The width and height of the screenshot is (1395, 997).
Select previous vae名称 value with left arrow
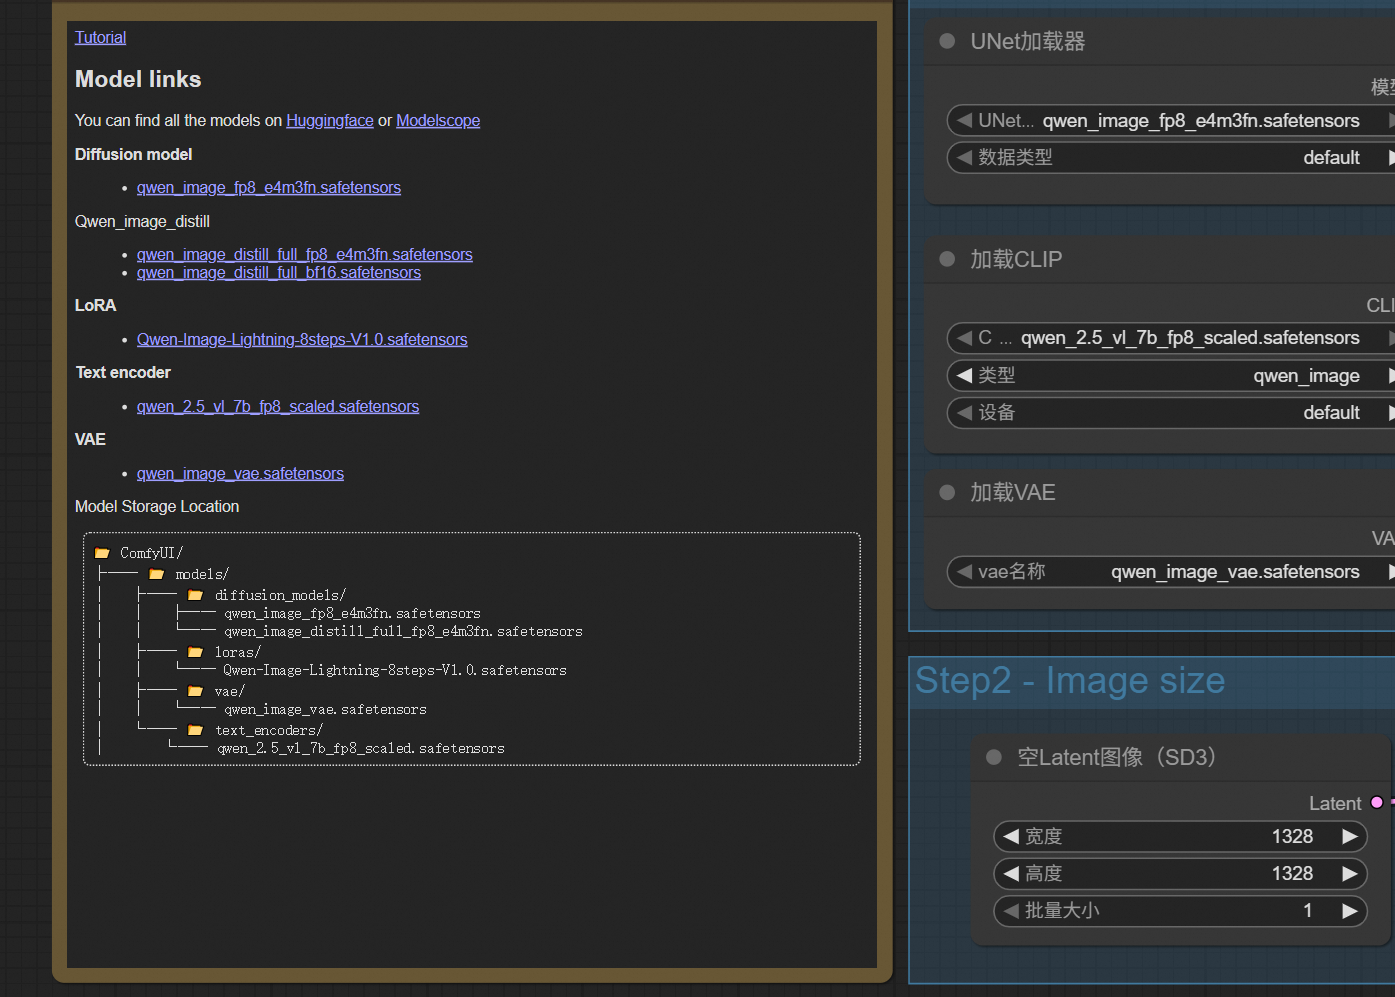[964, 571]
